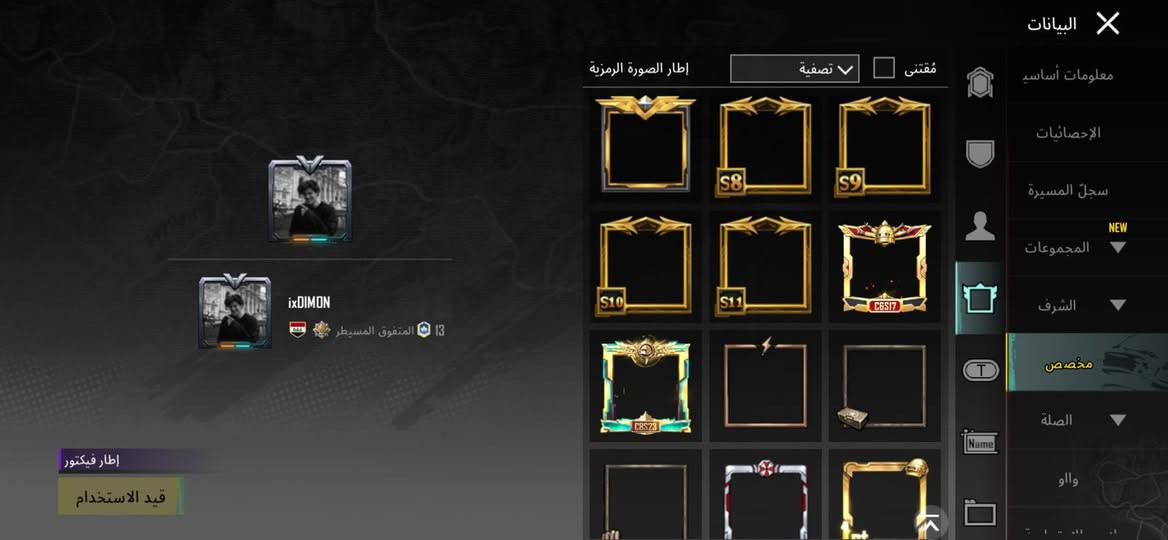Open the profile silhouette avatar category
Viewport: 1168px width, 540px height.
(980, 226)
